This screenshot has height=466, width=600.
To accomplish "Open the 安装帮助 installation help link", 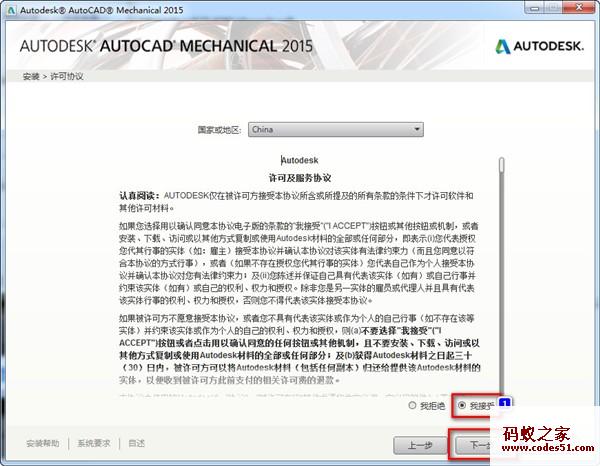I will (x=43, y=443).
